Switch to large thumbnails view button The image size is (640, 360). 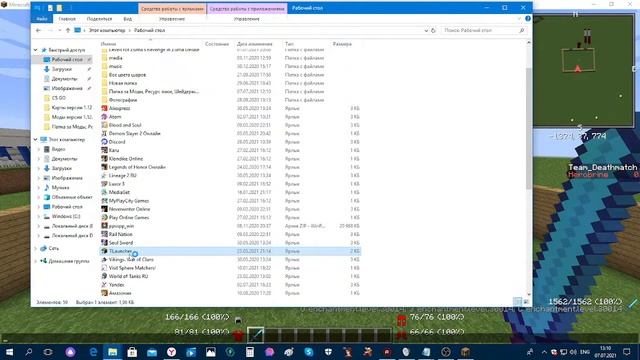526,302
